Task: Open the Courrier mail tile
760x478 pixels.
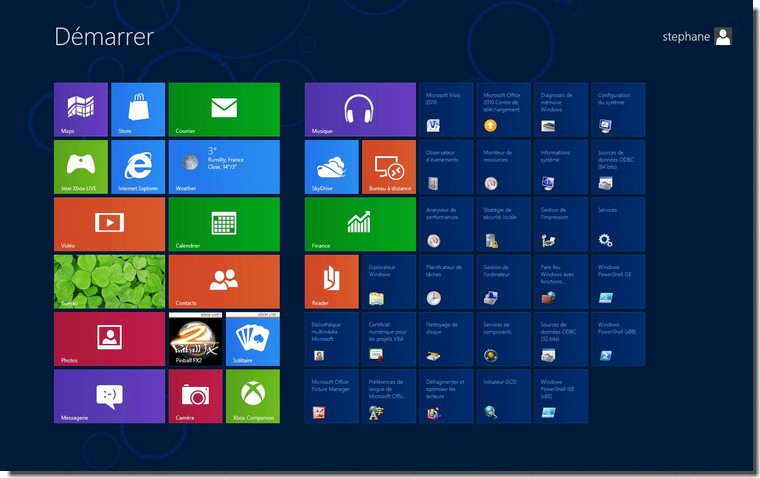Action: point(224,110)
